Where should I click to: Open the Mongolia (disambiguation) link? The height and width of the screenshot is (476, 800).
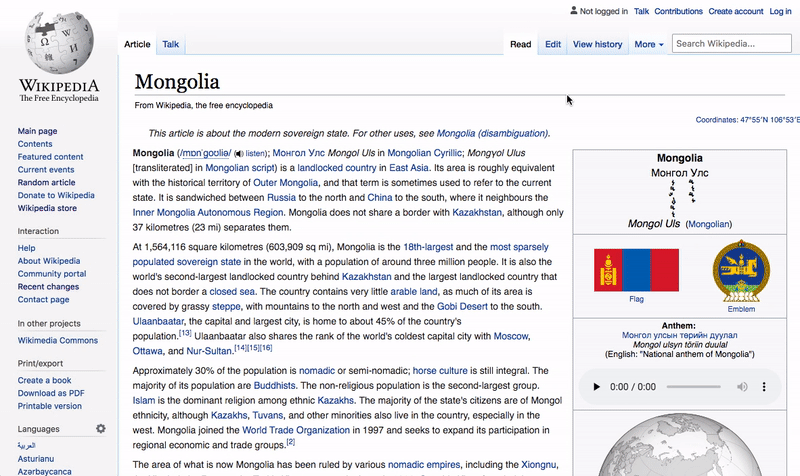pyautogui.click(x=492, y=133)
